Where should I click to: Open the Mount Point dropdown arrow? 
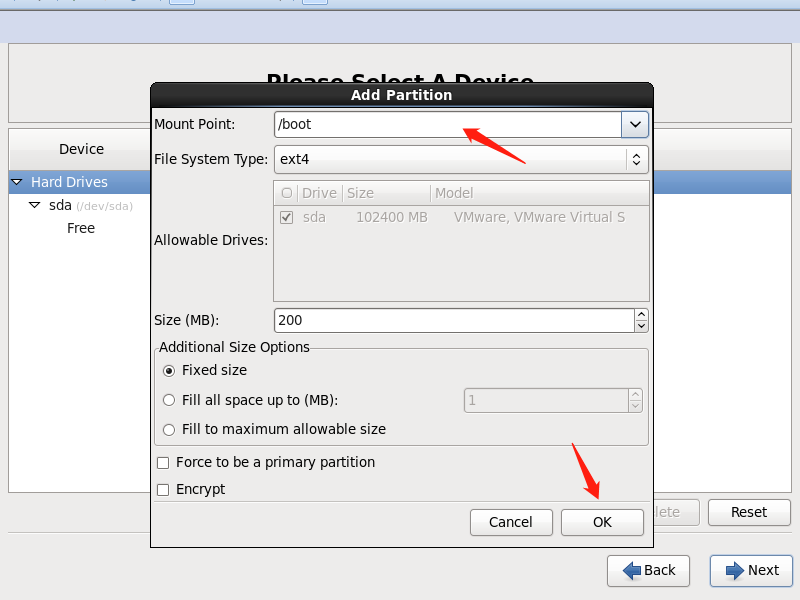coord(635,124)
